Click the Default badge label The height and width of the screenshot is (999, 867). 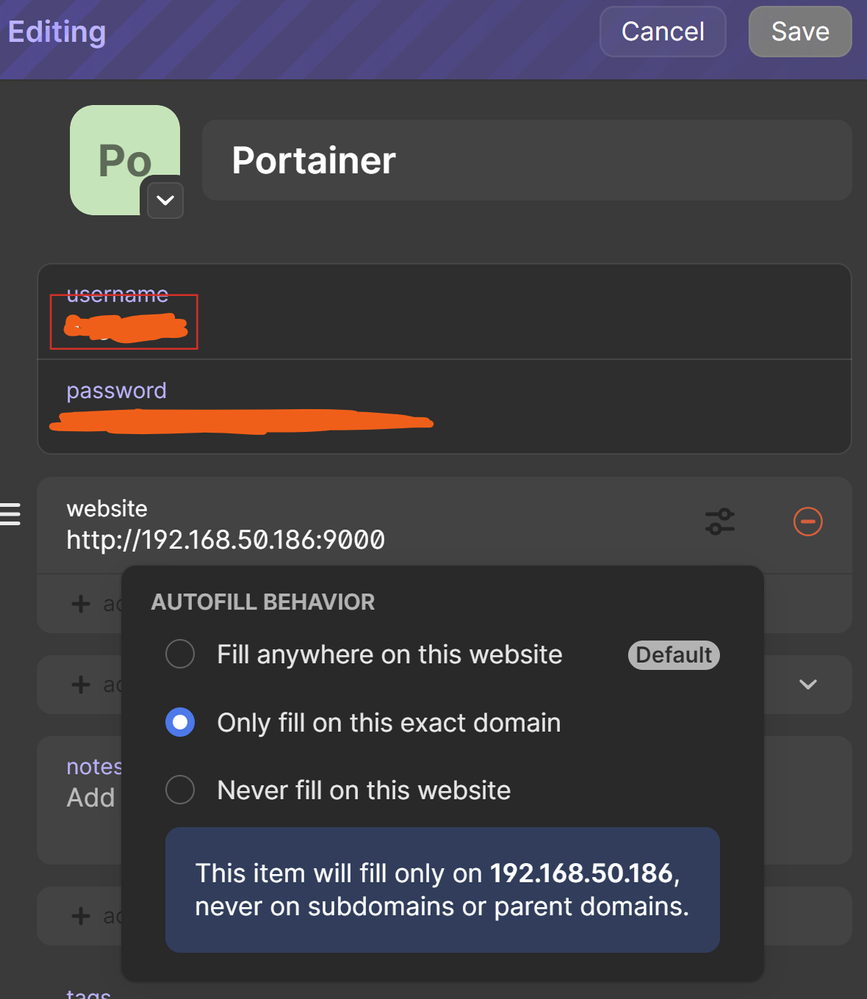[674, 655]
